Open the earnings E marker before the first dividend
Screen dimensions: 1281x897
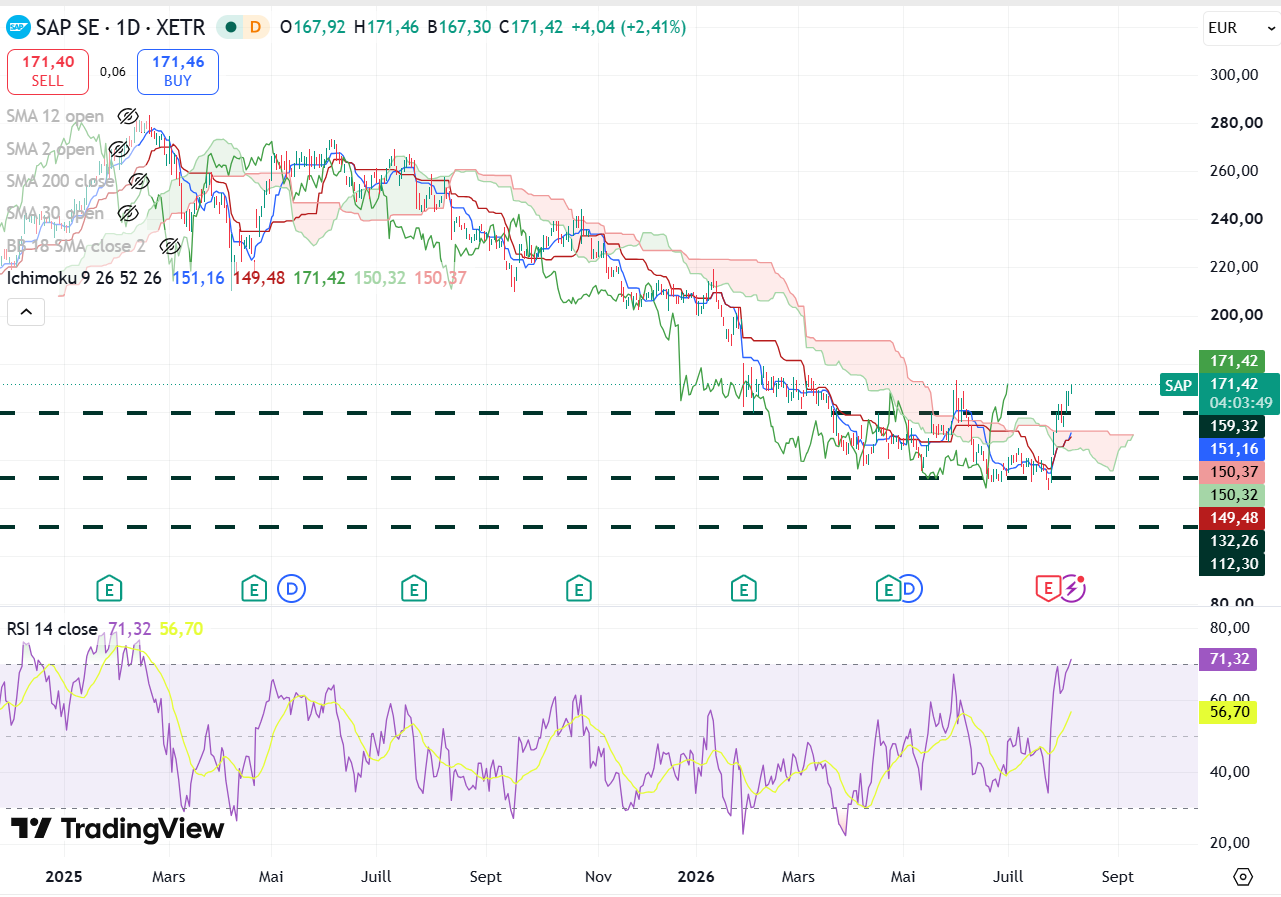(x=254, y=589)
